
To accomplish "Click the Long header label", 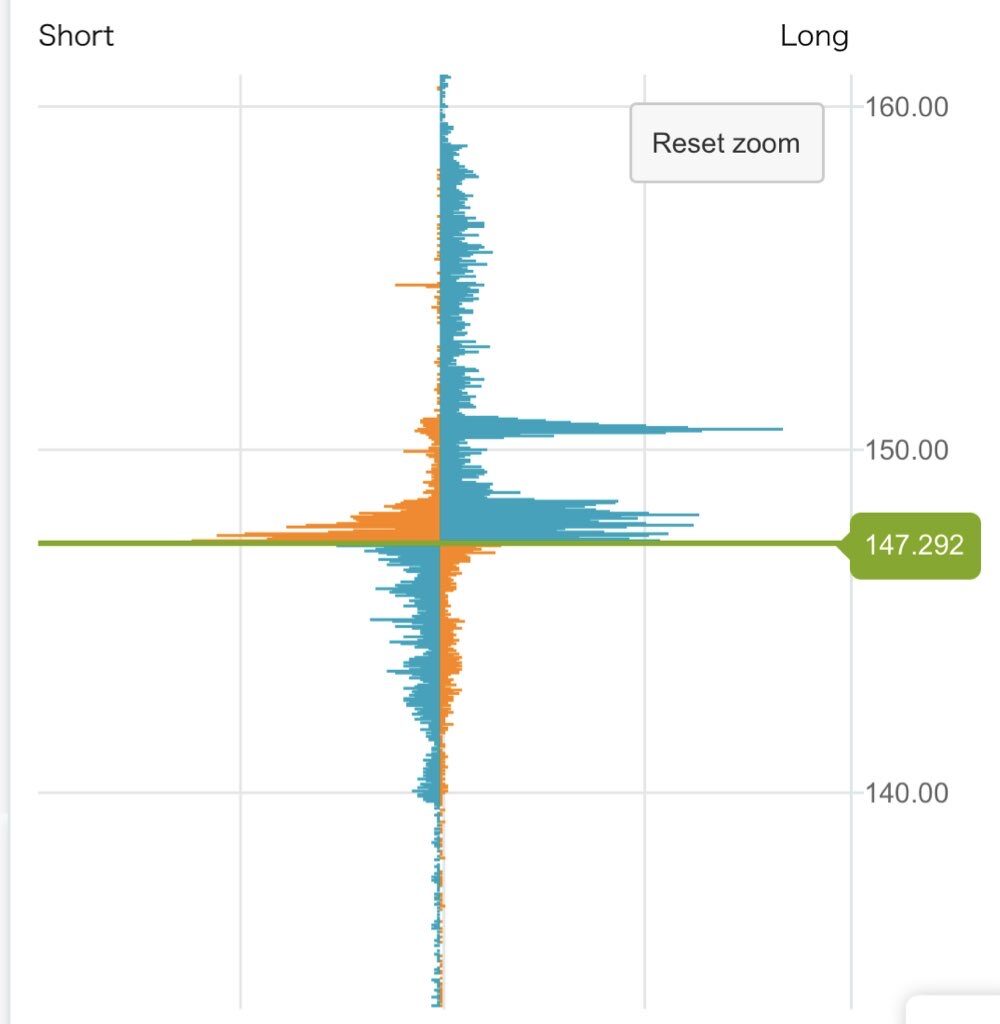I will 814,37.
